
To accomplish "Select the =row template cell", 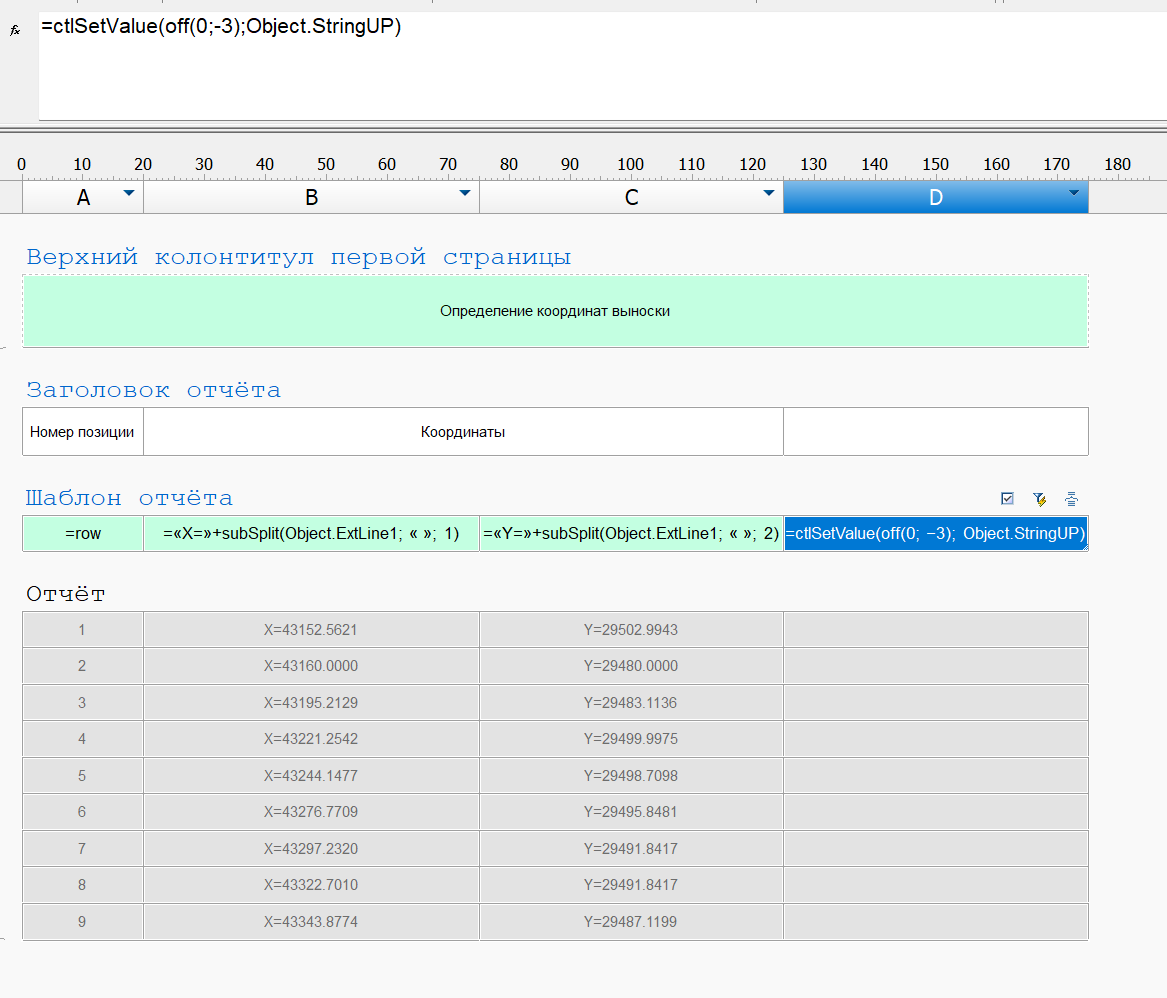I will tap(83, 534).
